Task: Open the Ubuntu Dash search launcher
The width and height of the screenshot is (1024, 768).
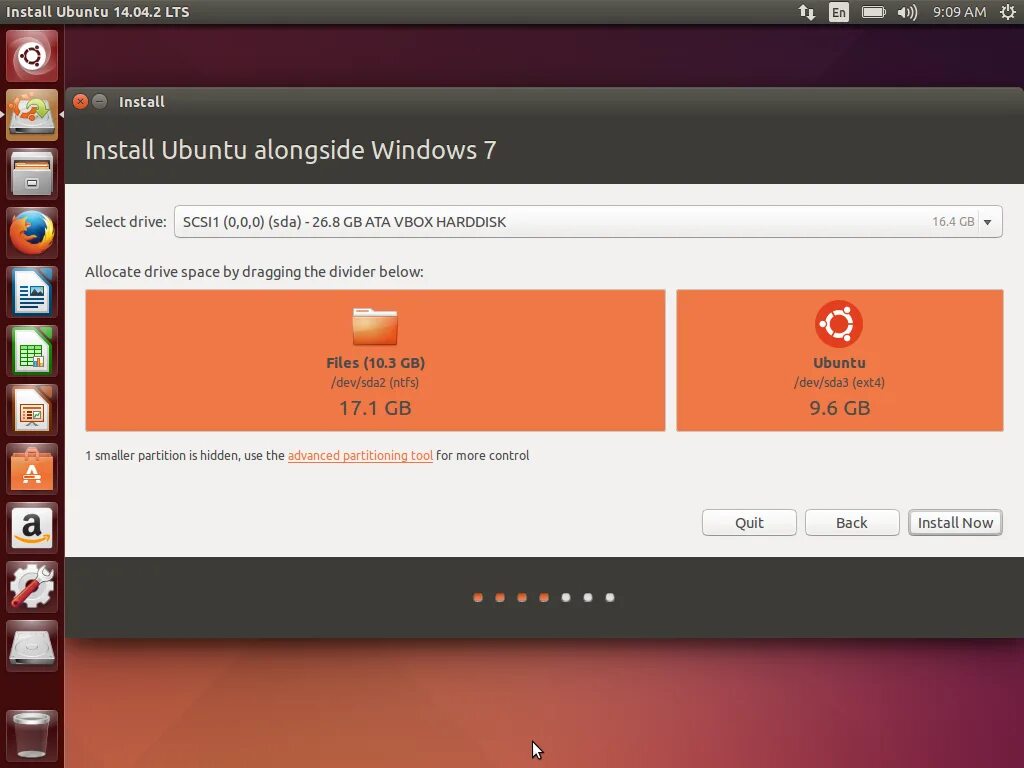Action: coord(31,56)
